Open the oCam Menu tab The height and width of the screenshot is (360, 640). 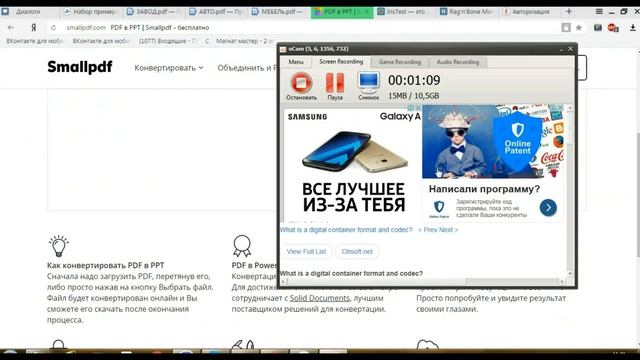[x=296, y=62]
